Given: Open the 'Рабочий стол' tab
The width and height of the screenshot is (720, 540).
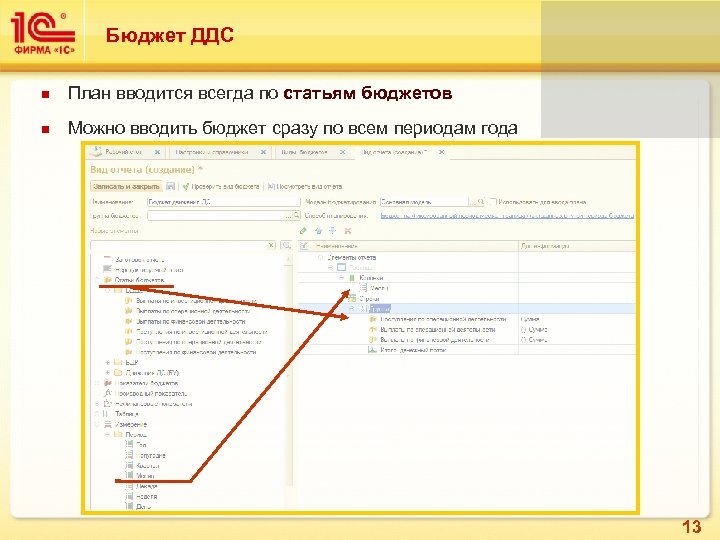Looking at the screenshot, I should [x=123, y=152].
